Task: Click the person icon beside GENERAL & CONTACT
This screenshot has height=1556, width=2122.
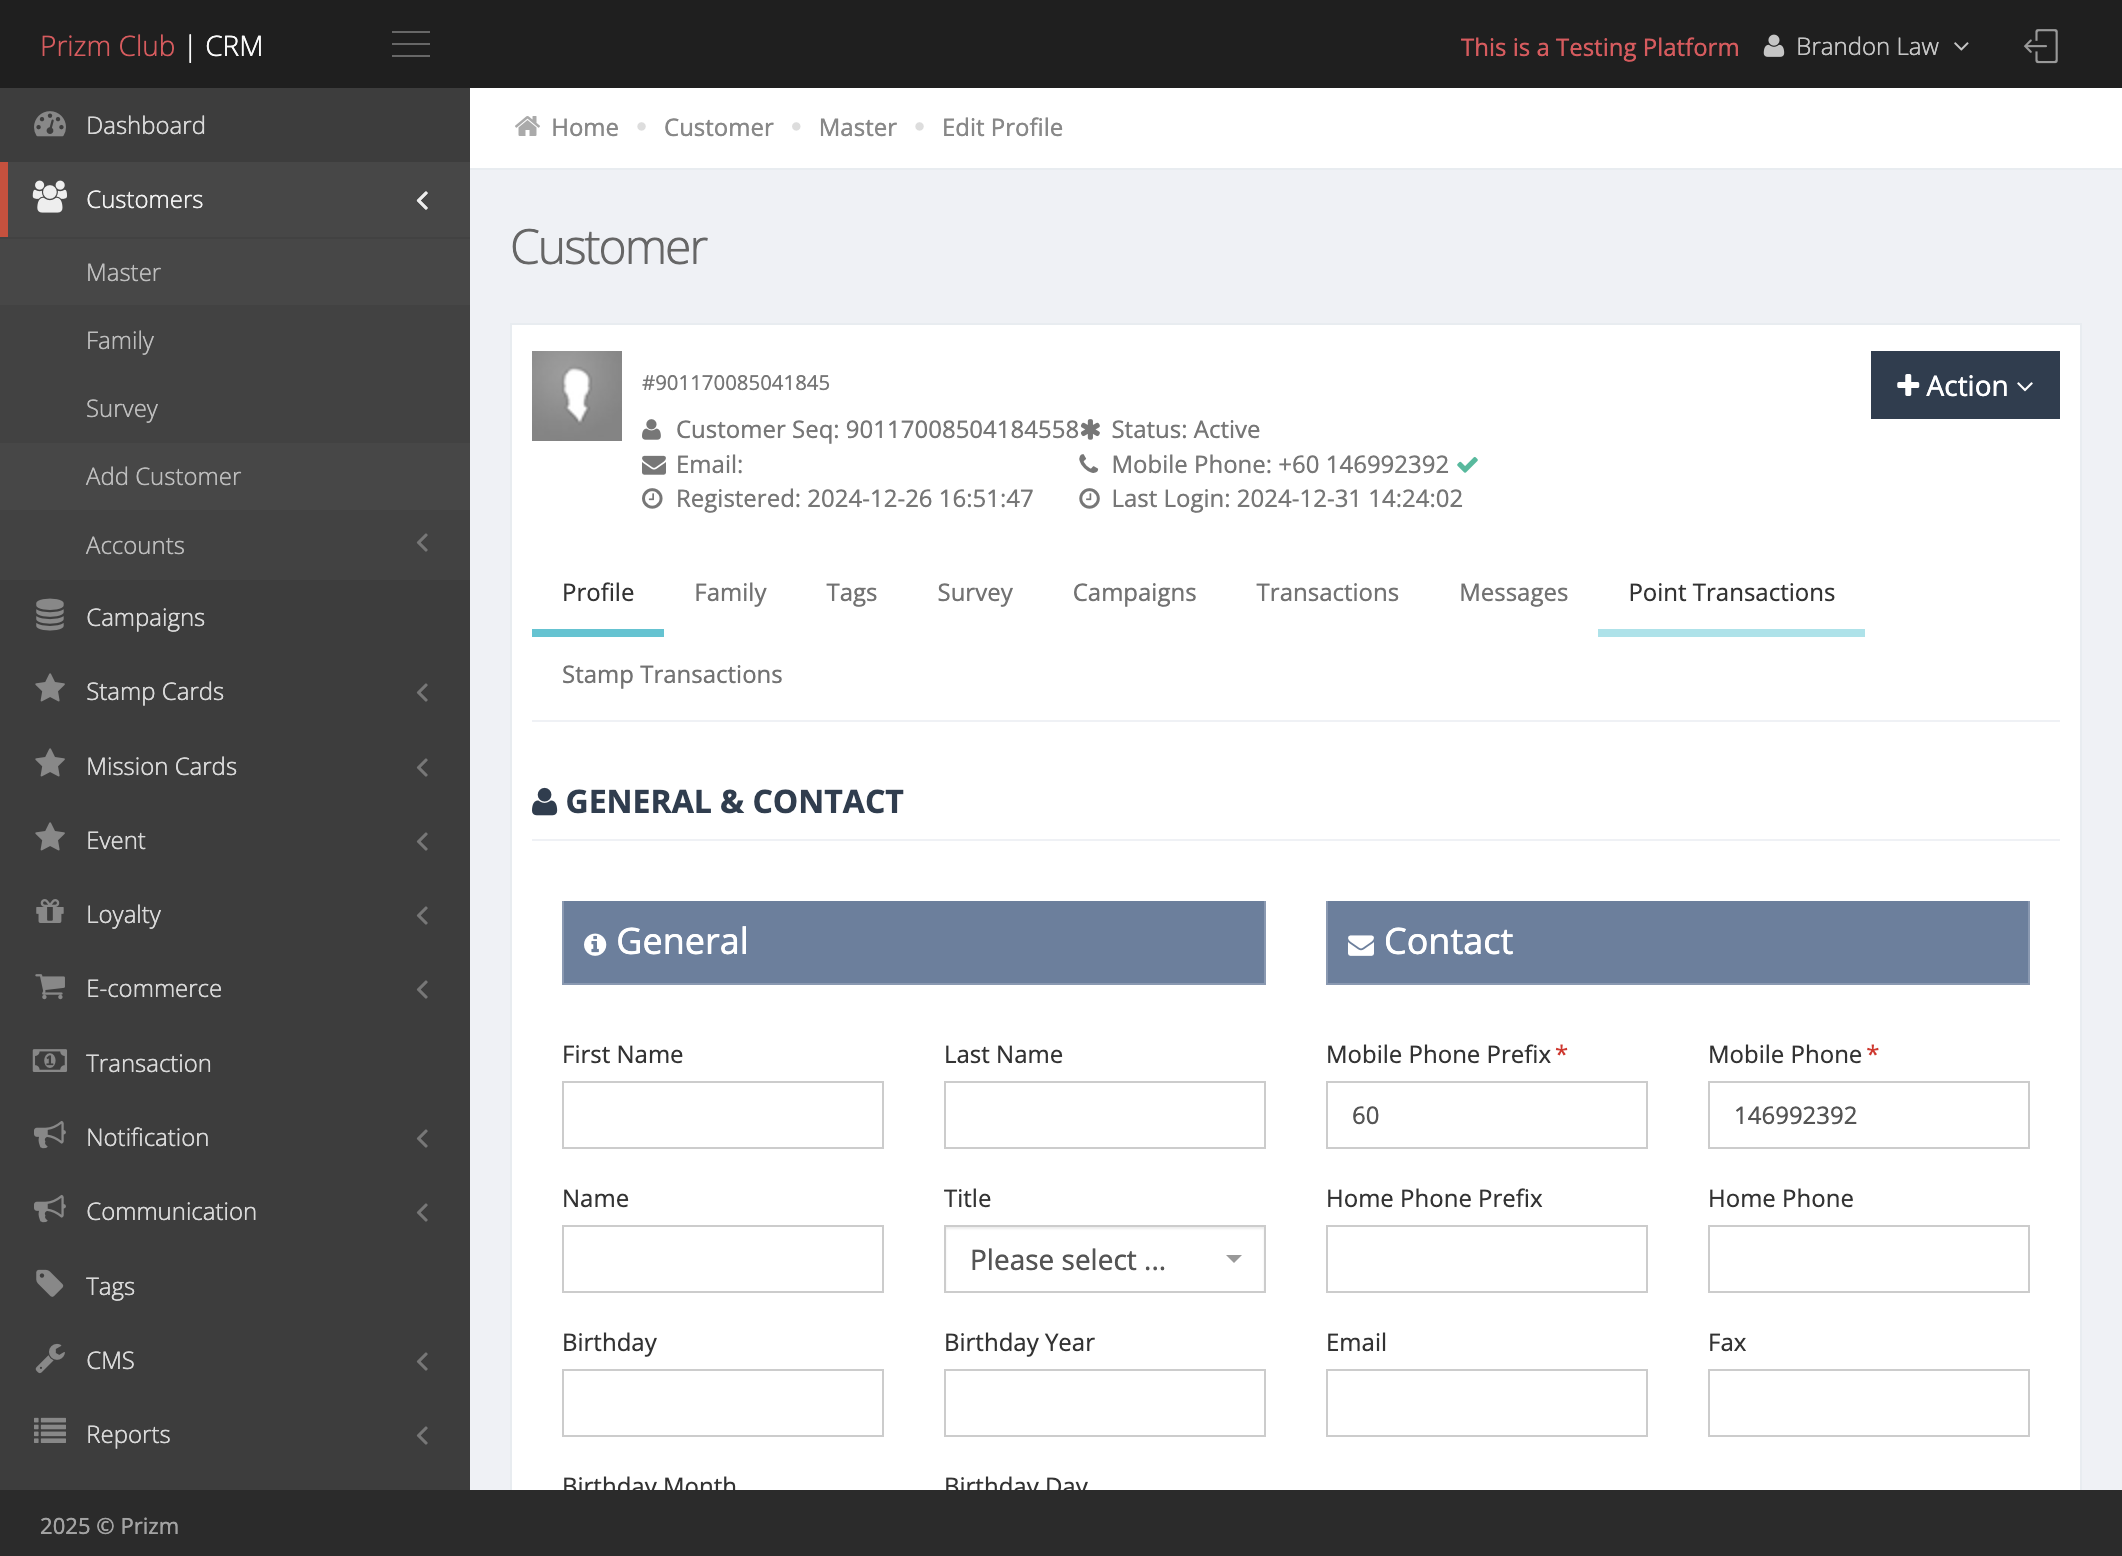Action: [x=545, y=802]
